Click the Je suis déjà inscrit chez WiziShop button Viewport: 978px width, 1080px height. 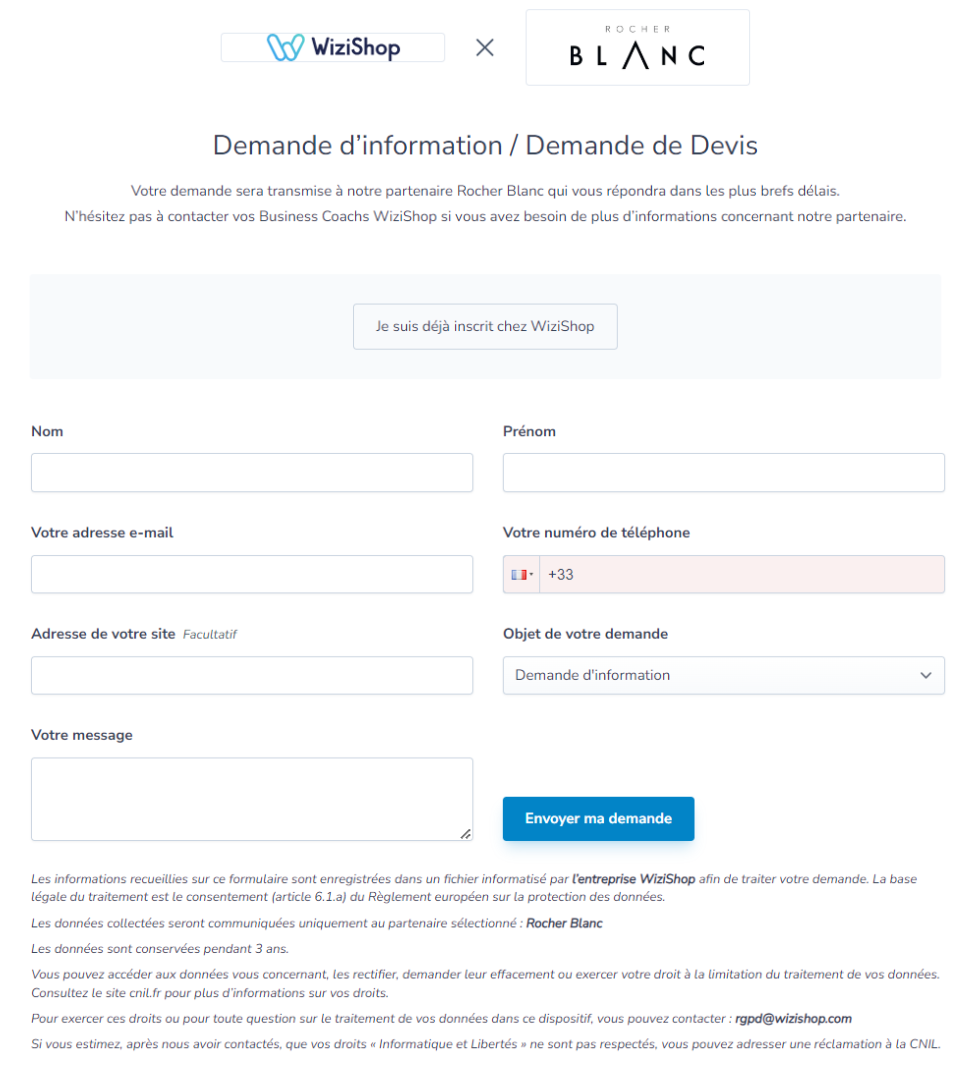[485, 326]
